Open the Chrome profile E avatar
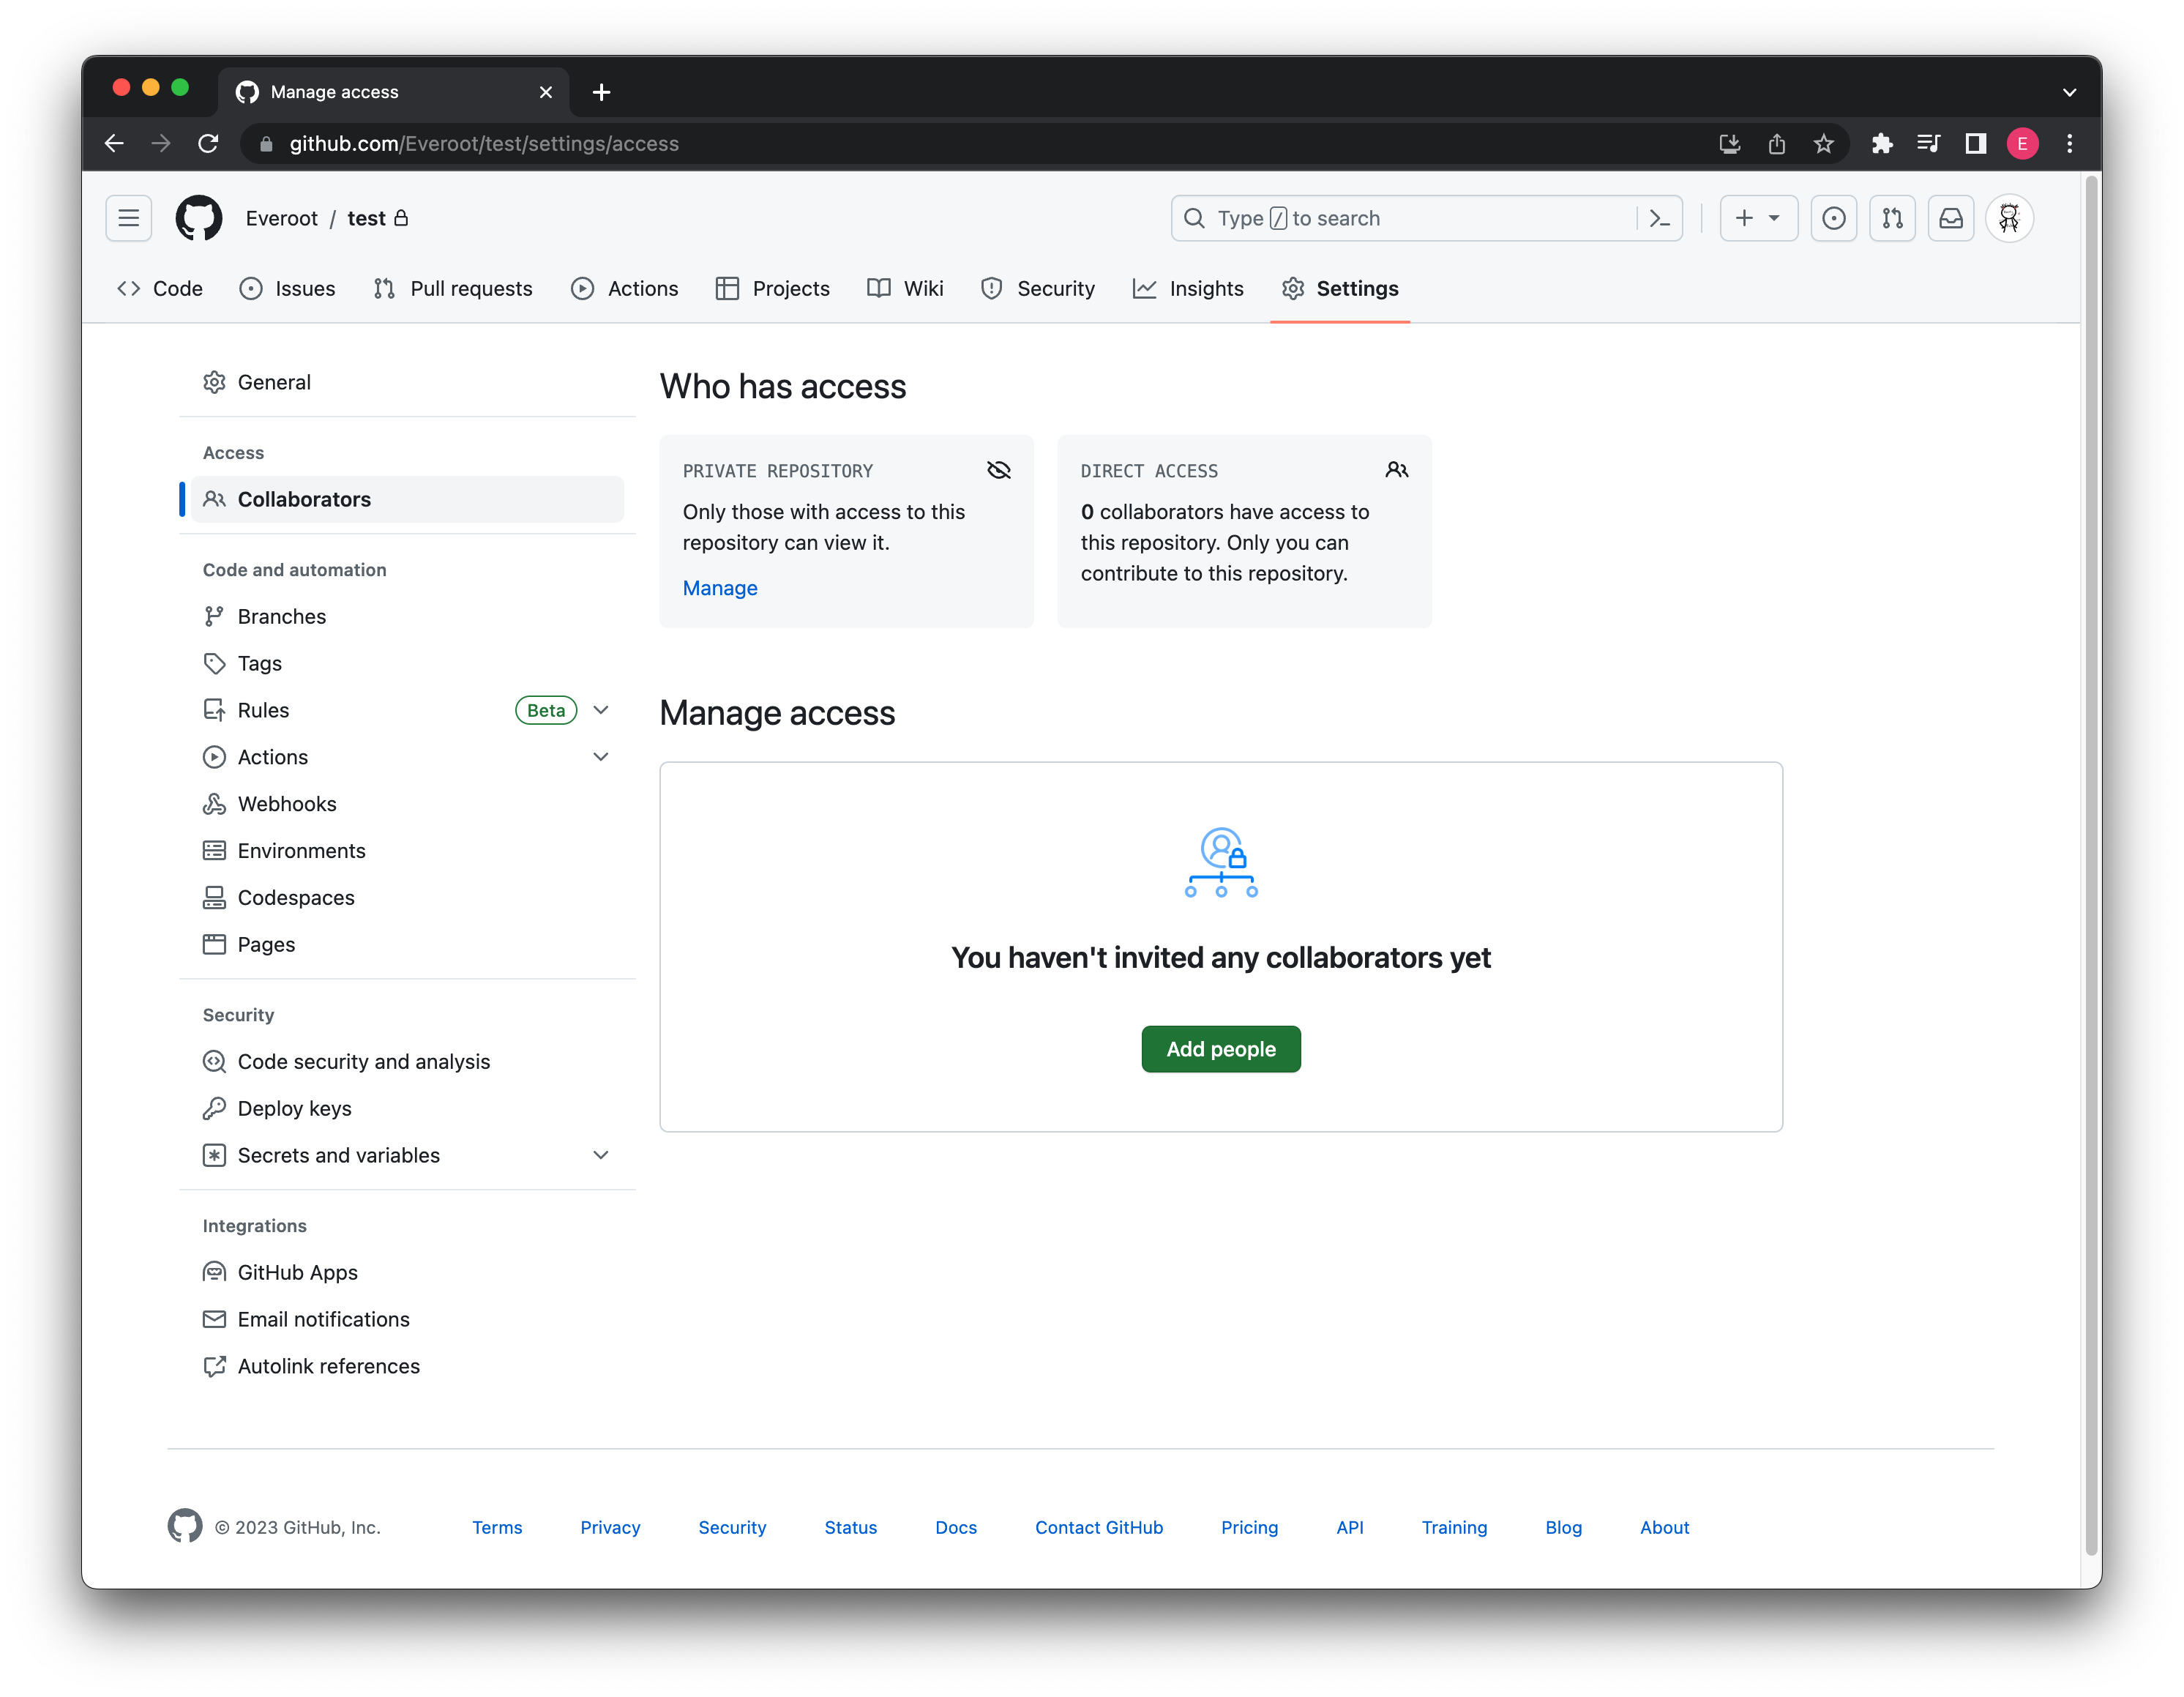 pos(2022,144)
